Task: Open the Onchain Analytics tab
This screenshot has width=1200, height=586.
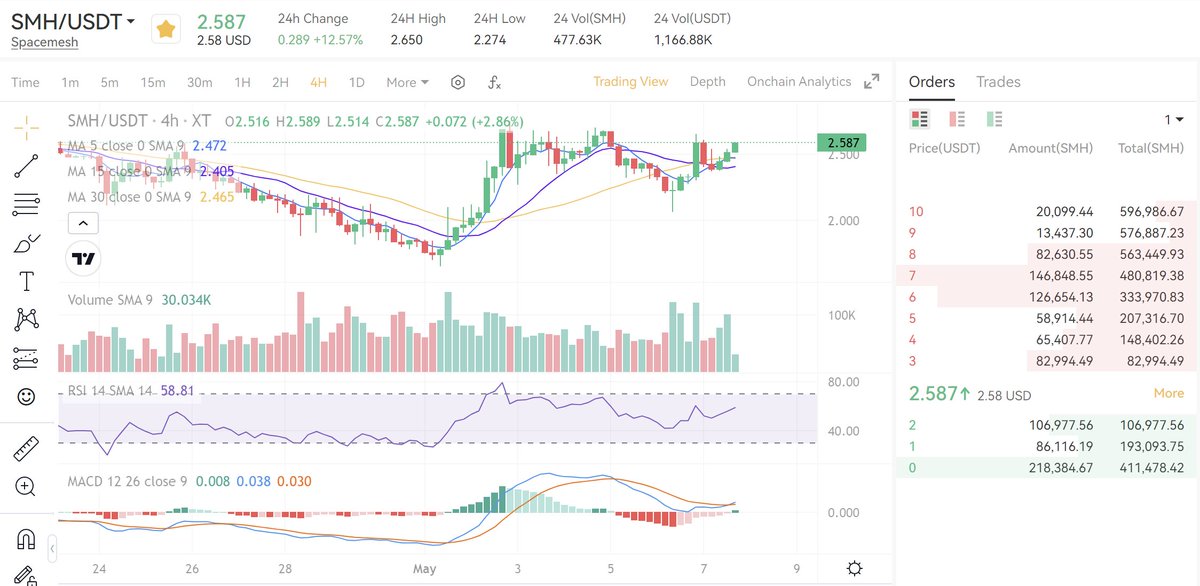Action: [799, 82]
